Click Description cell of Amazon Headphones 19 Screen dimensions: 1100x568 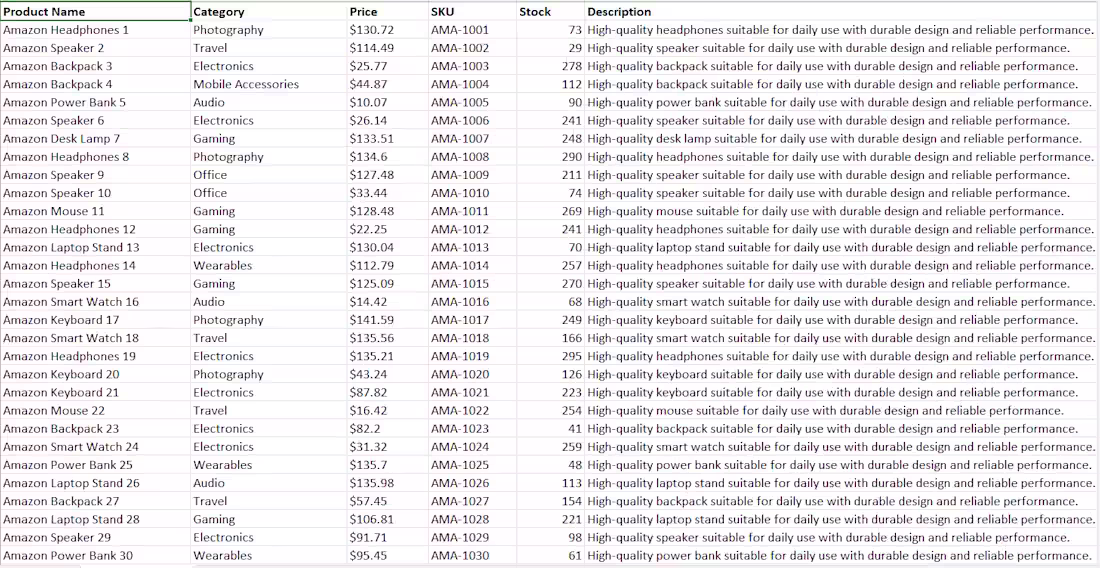tap(842, 356)
